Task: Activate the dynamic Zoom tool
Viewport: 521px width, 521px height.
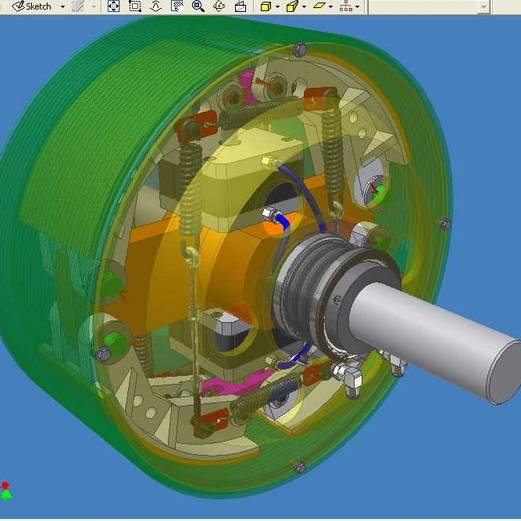Action: [x=155, y=6]
